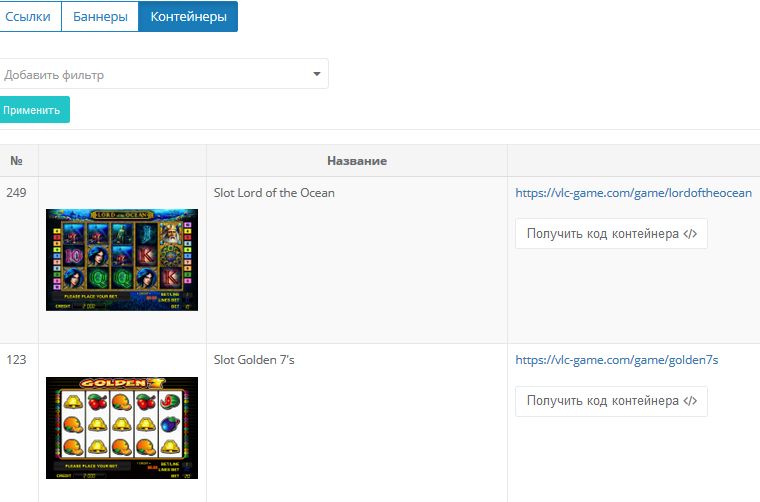Open the Lord of the Ocean thumbnail
The image size is (760, 502).
click(122, 260)
